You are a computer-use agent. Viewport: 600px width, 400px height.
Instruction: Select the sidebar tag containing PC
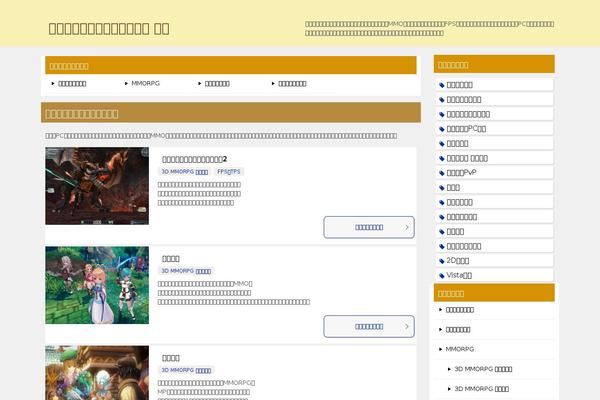tap(494, 129)
